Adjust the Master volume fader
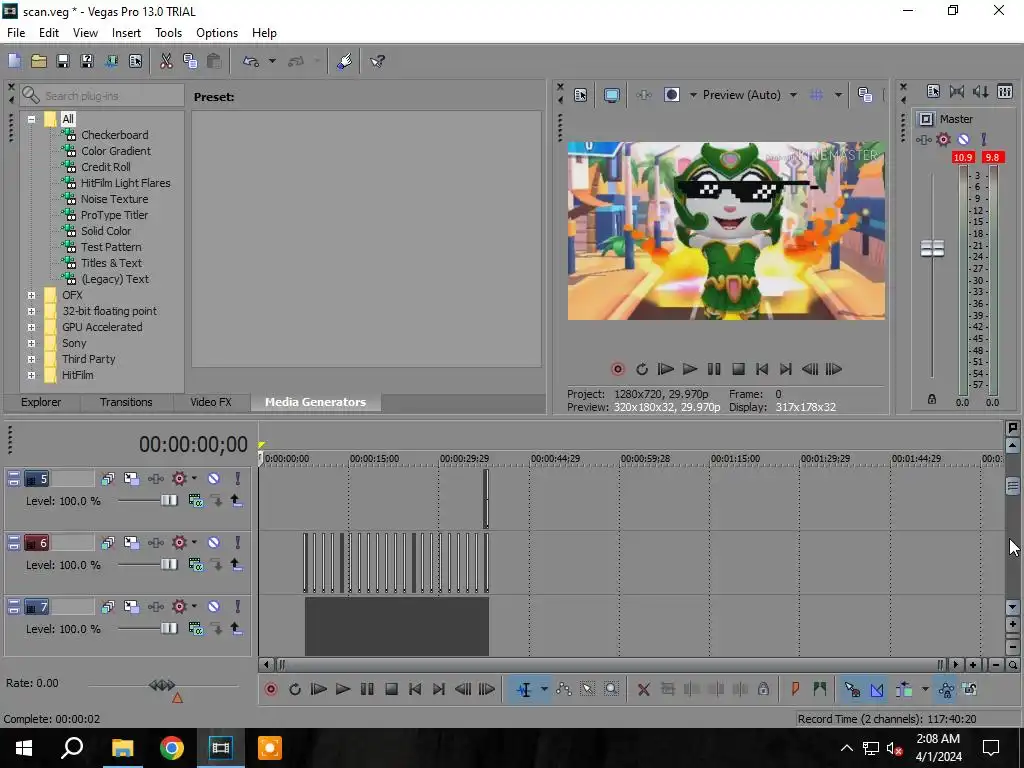The height and width of the screenshot is (768, 1024). [x=932, y=248]
